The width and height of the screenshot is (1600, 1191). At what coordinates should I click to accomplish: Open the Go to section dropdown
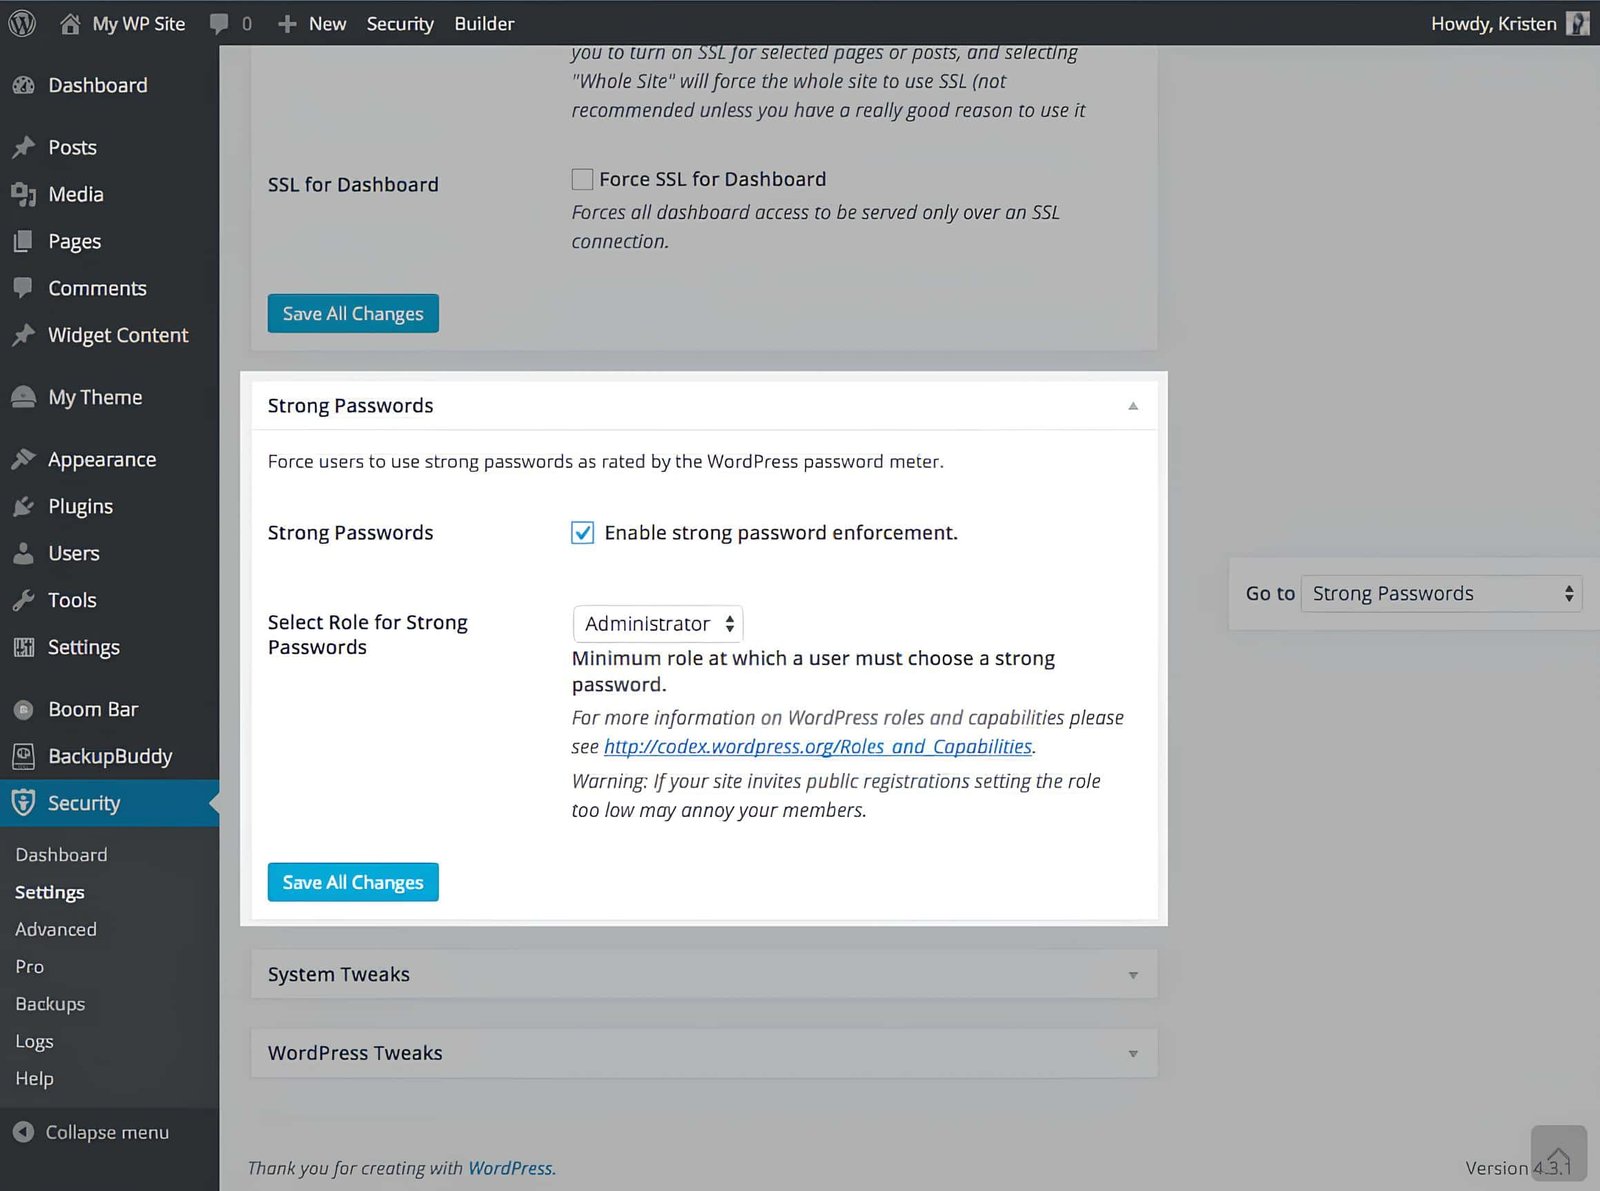tap(1440, 593)
